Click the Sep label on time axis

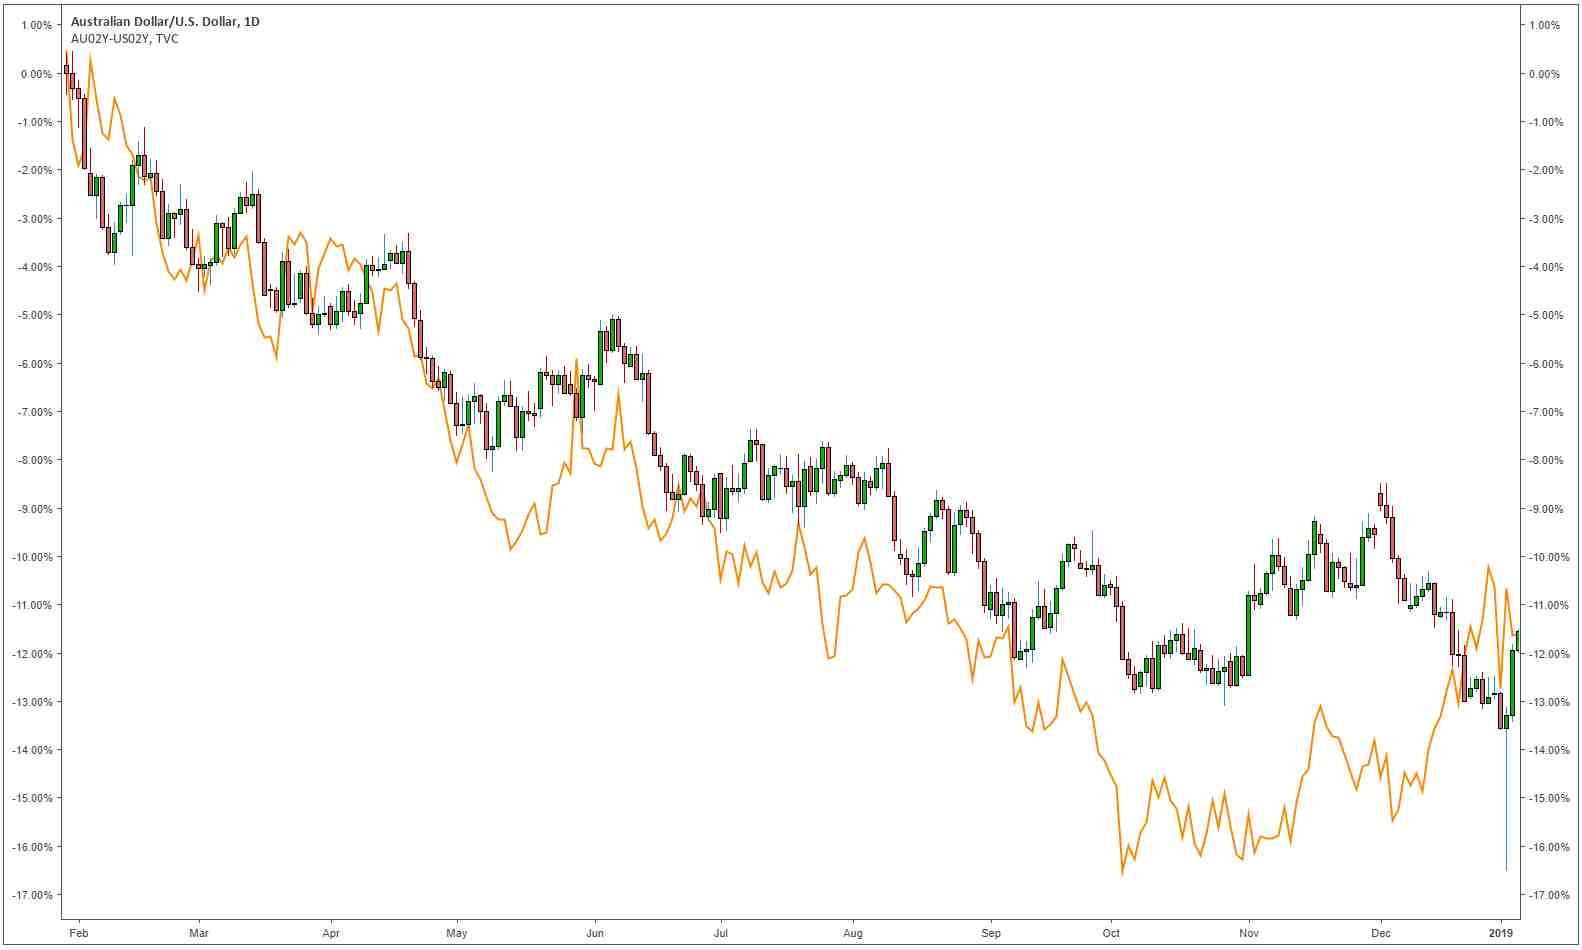[991, 933]
